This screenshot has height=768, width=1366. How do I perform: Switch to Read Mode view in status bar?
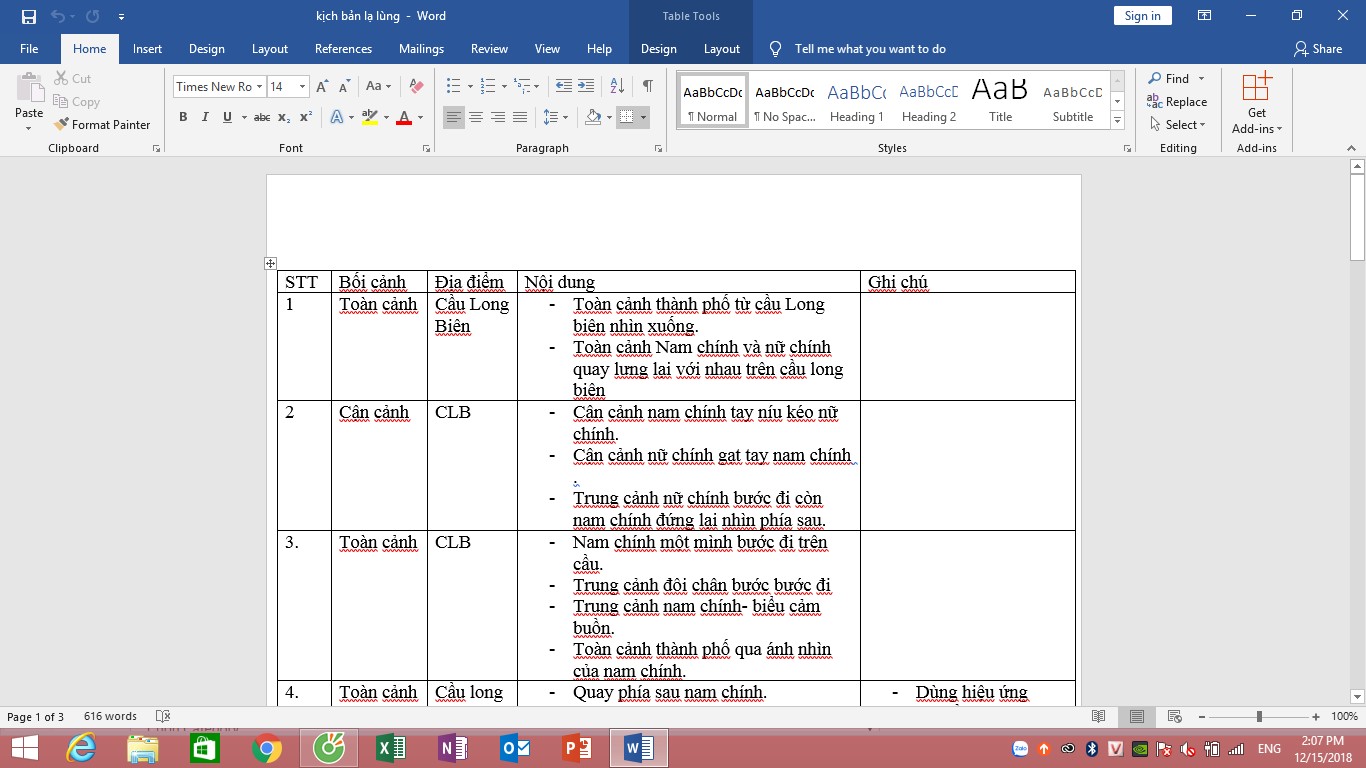click(1098, 716)
